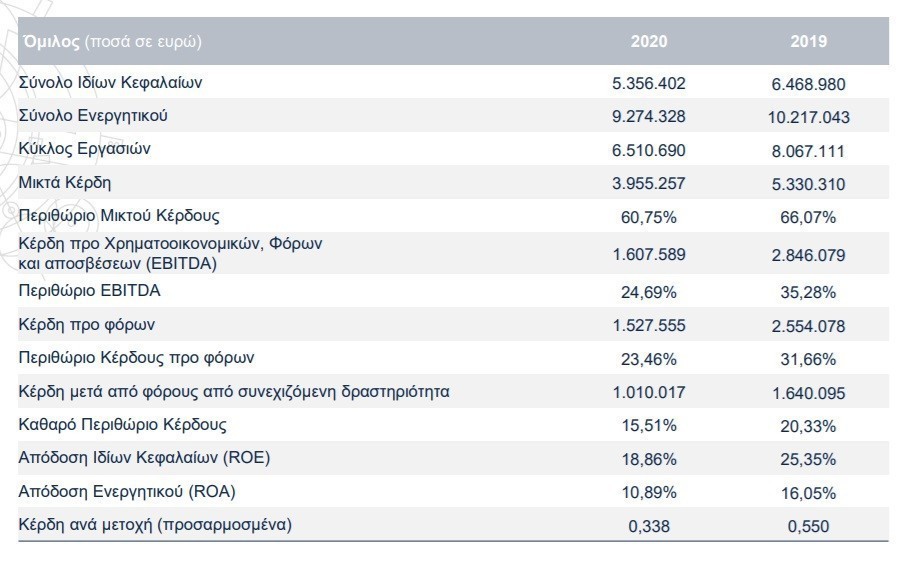This screenshot has height=564, width=903.
Task: Select the Κύκλος Εργασιών row label
Action: point(84,149)
